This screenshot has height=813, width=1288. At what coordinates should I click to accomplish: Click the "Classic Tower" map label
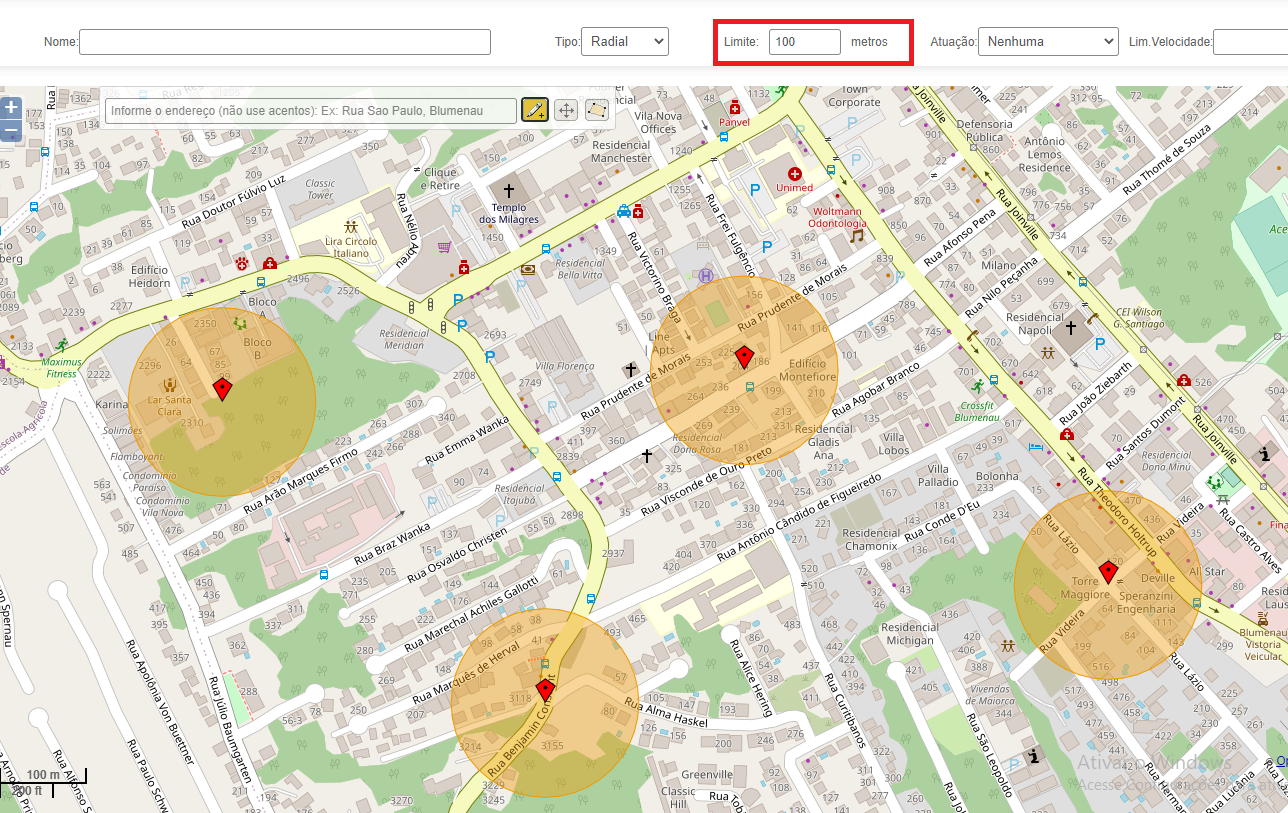[320, 189]
